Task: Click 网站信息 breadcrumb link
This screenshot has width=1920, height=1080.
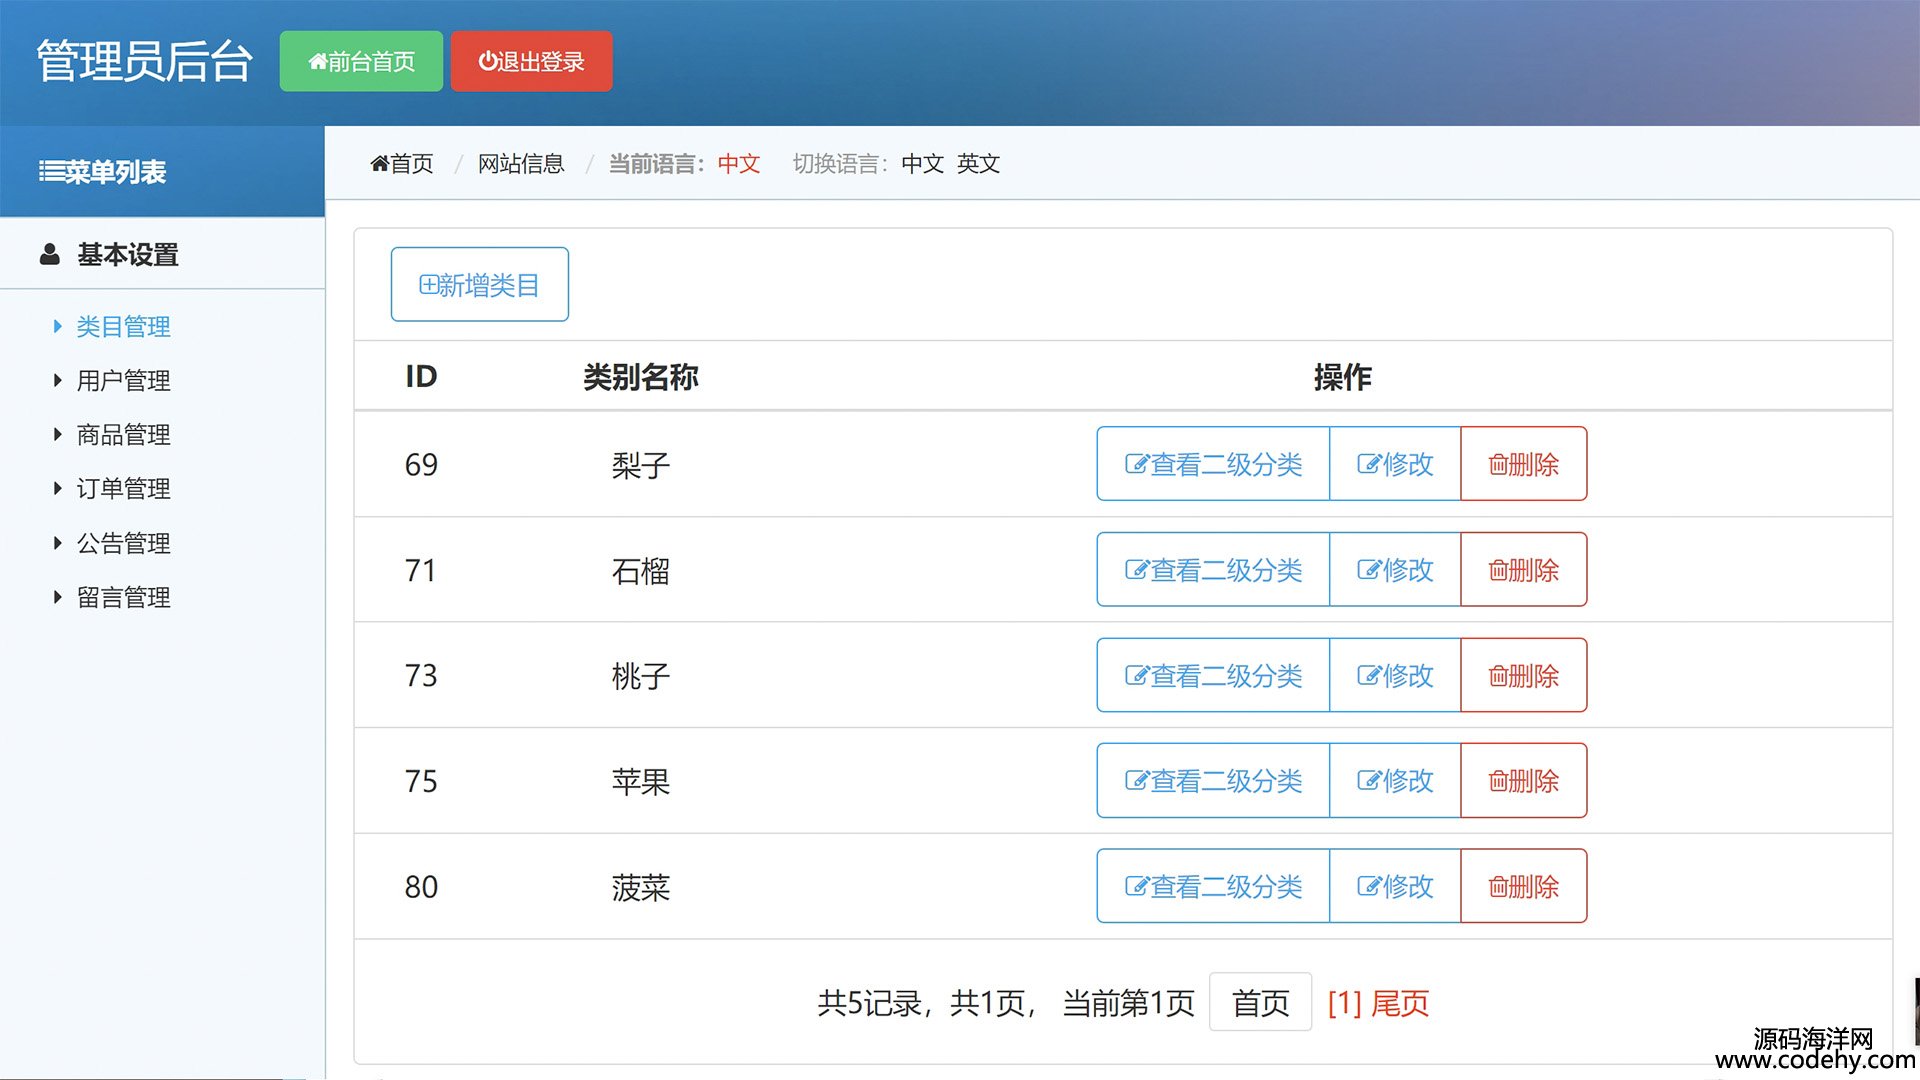Action: (x=521, y=164)
